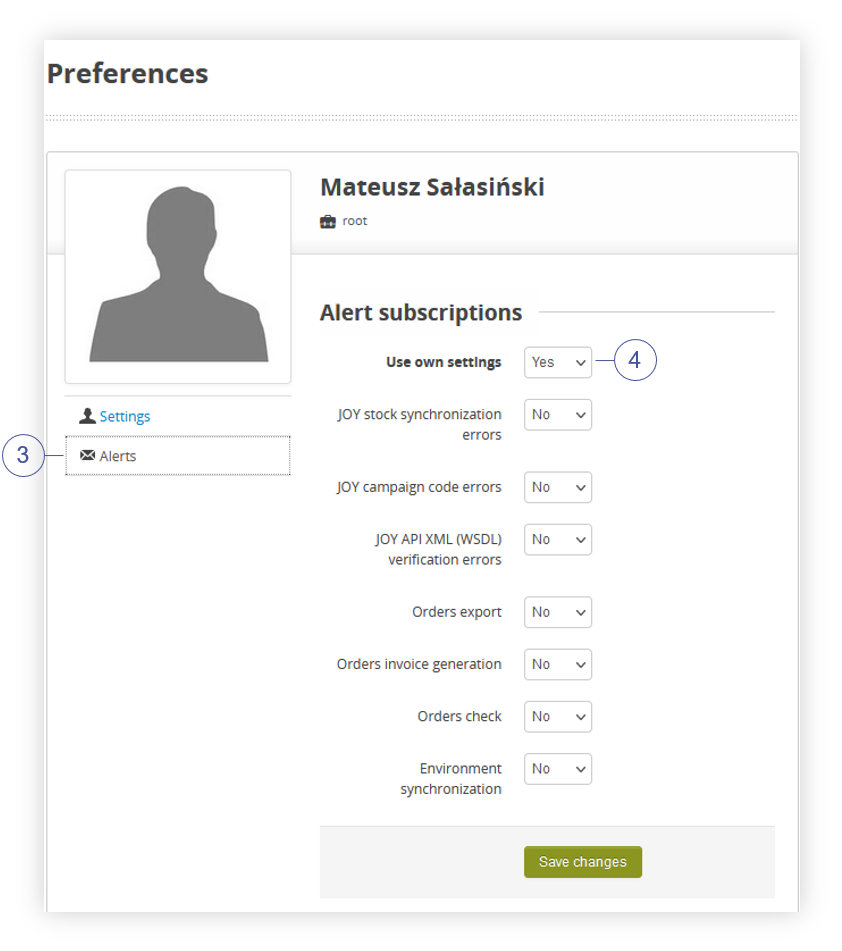This screenshot has height=951, width=842.
Task: Click the Alert subscriptions section heading
Action: coord(420,313)
